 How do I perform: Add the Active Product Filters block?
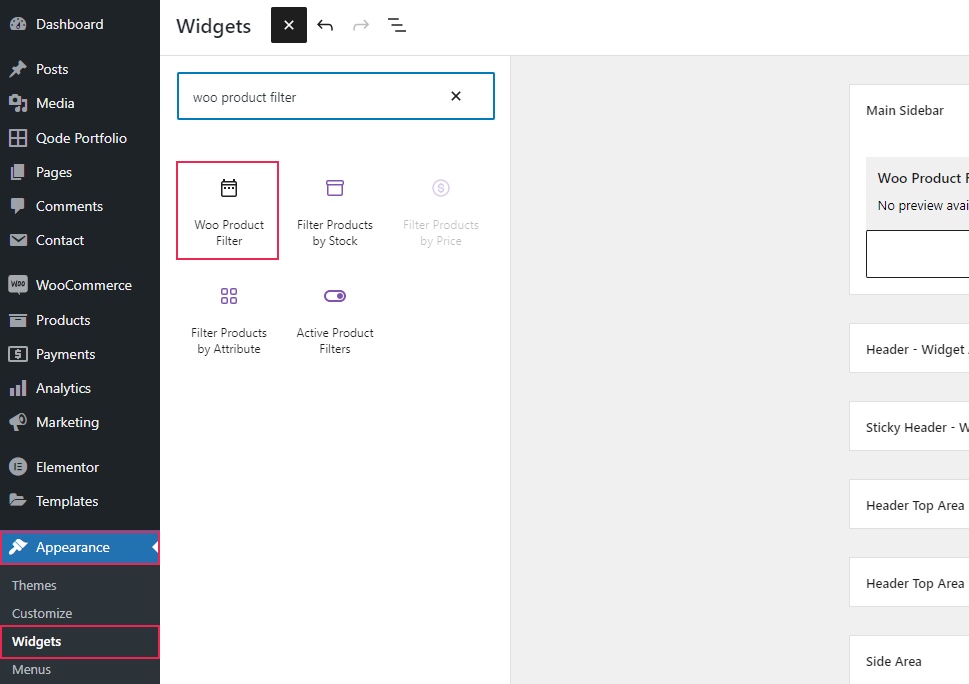click(x=335, y=319)
